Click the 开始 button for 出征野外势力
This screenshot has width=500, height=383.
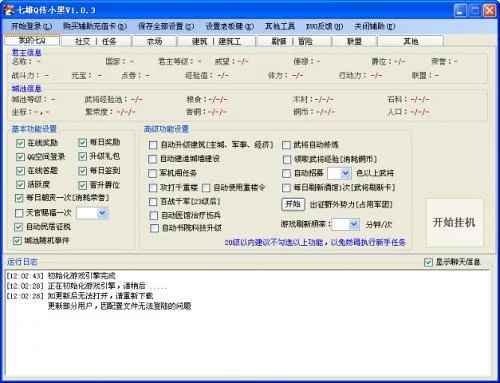tap(293, 204)
